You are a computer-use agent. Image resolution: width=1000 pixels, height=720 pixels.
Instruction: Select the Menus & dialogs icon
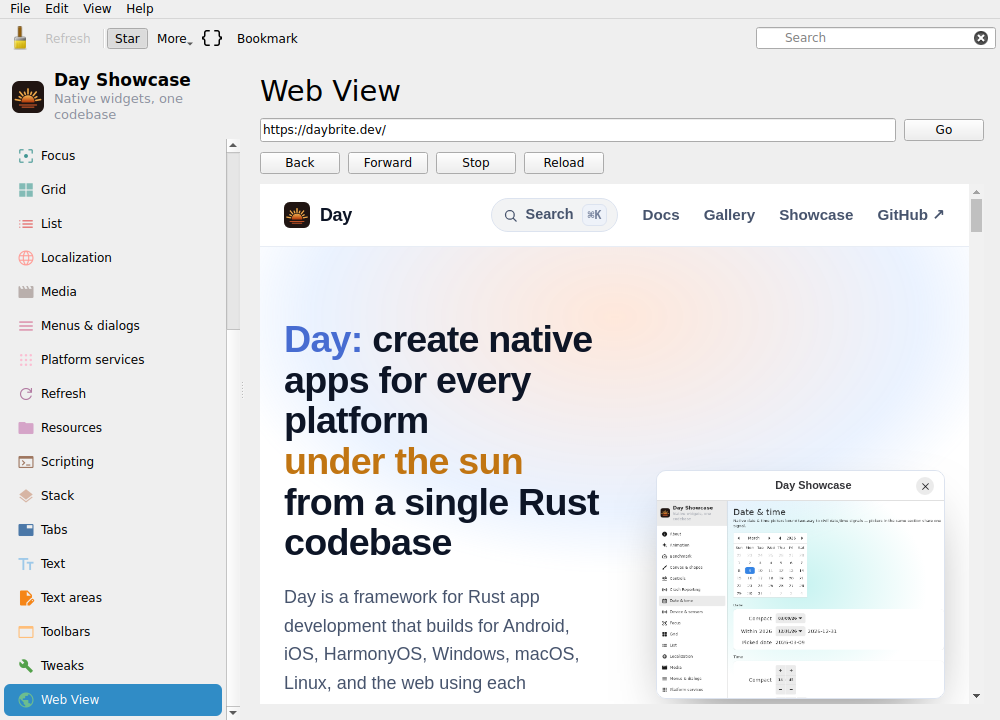point(26,326)
